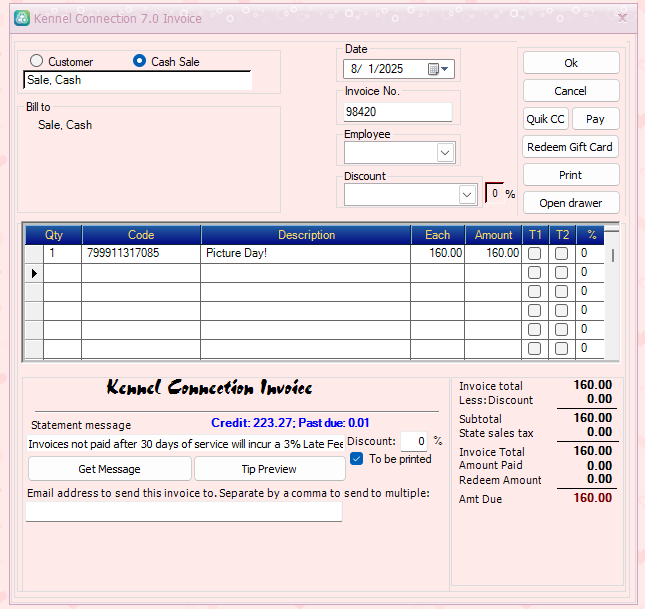Click the Qty cell showing 1
This screenshot has height=609, width=645.
point(62,253)
